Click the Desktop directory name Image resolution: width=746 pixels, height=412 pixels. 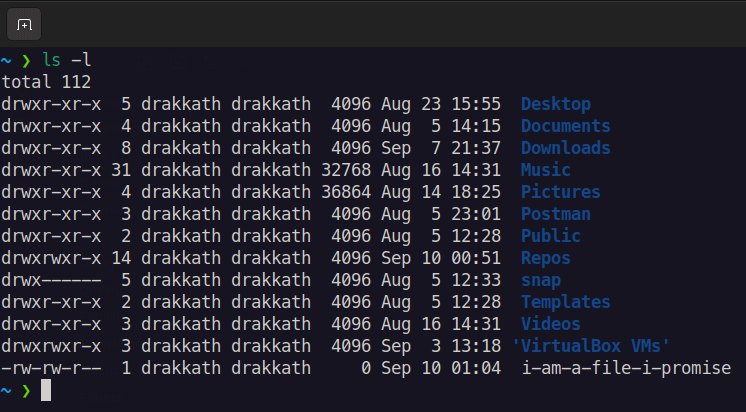pyautogui.click(x=555, y=104)
